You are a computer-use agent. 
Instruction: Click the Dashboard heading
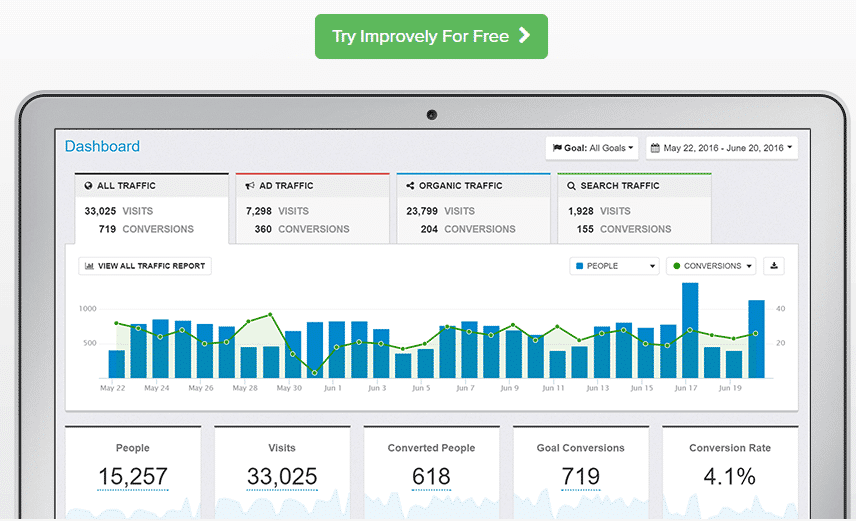click(x=102, y=146)
